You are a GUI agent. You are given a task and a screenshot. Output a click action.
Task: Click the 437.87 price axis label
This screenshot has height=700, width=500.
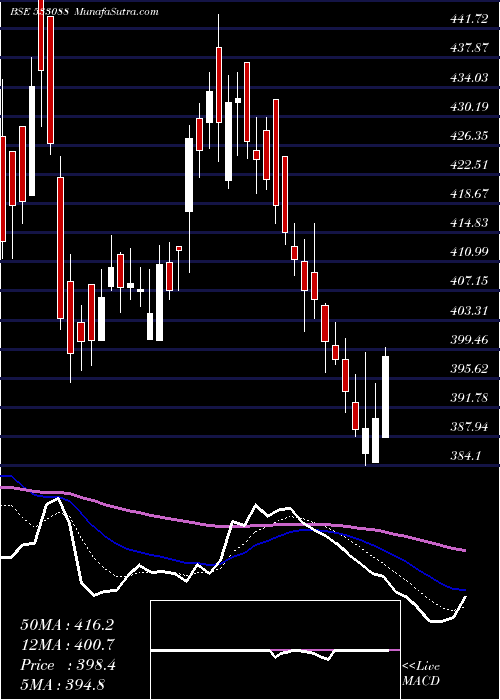pyautogui.click(x=469, y=48)
